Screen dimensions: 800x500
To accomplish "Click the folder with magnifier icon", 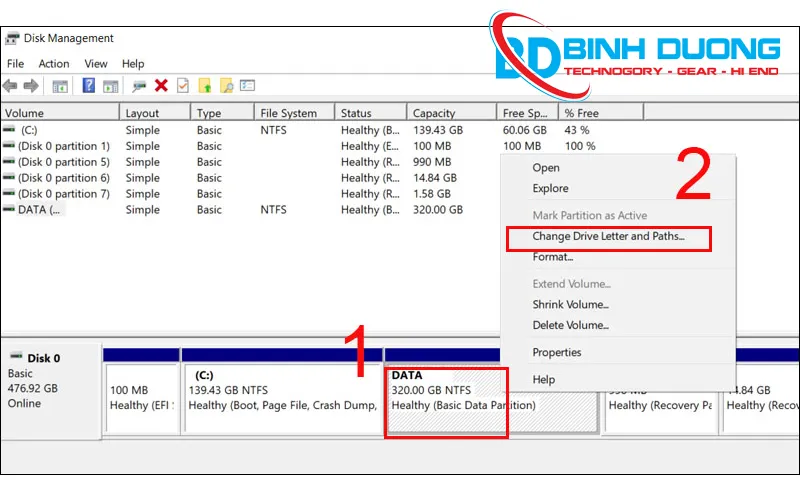I will pos(227,86).
